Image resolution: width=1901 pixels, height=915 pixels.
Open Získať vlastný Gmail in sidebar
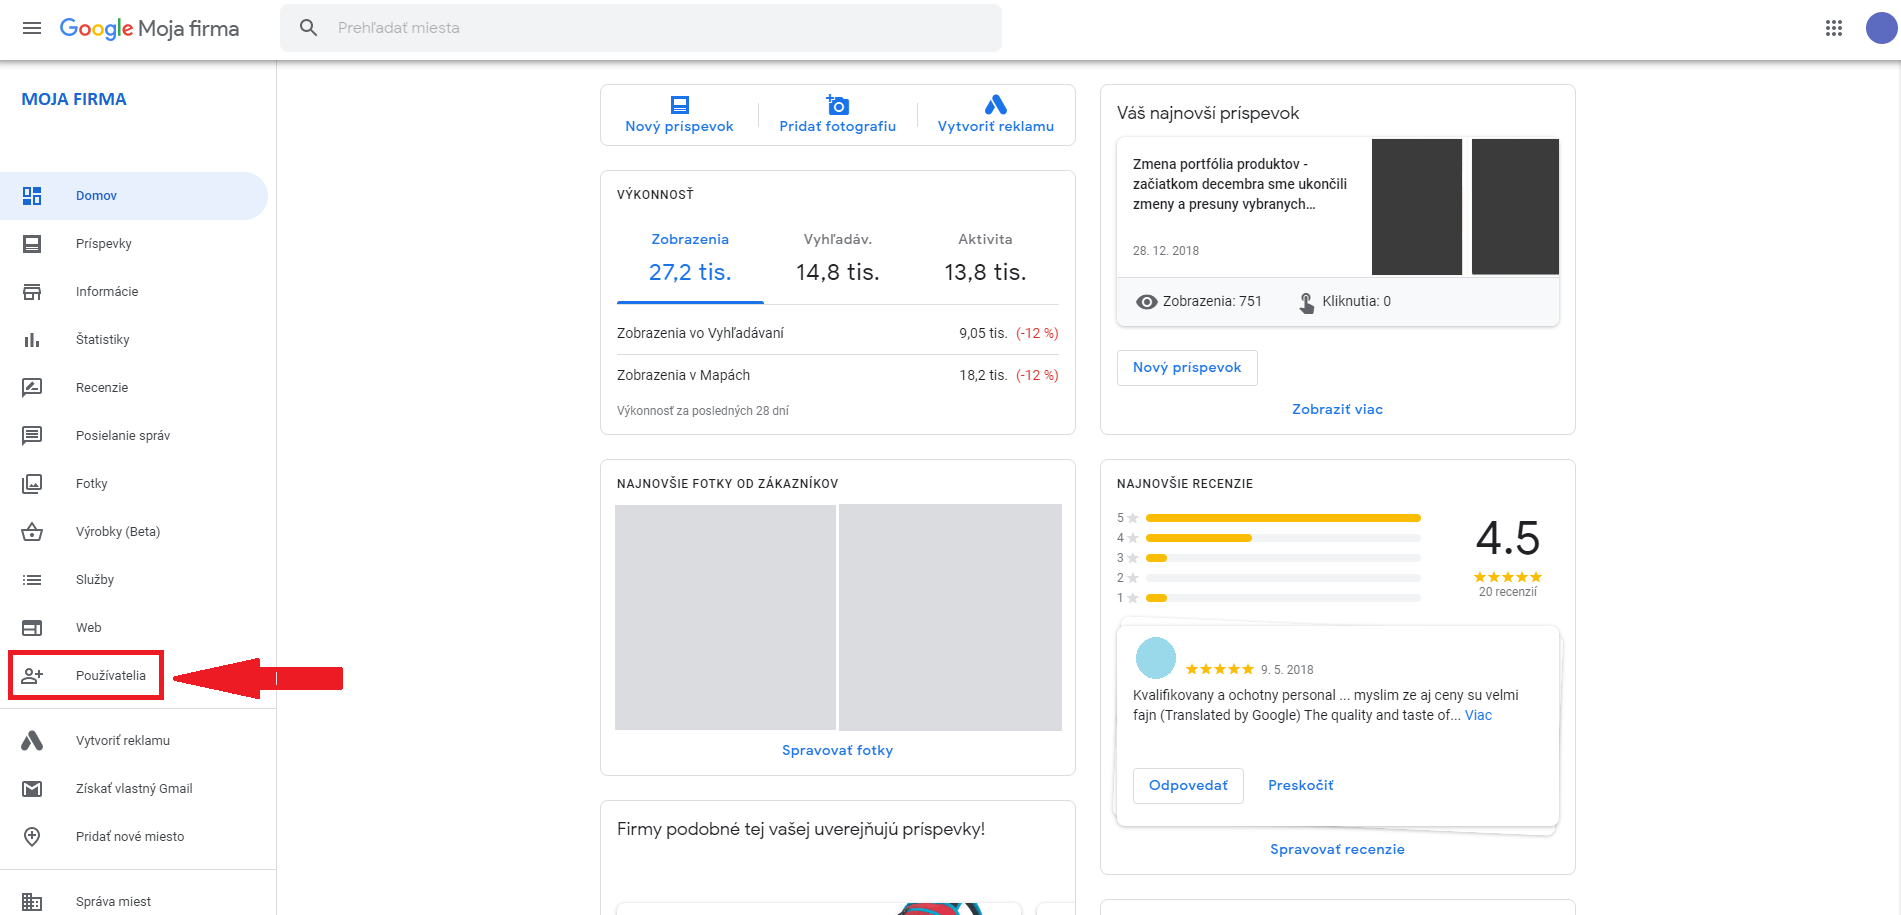coord(134,789)
